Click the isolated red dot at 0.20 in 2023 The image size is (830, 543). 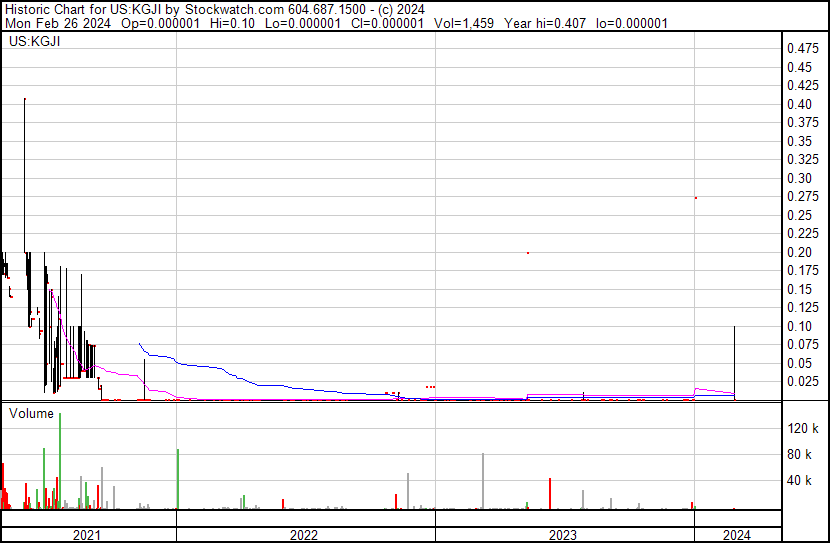click(528, 253)
